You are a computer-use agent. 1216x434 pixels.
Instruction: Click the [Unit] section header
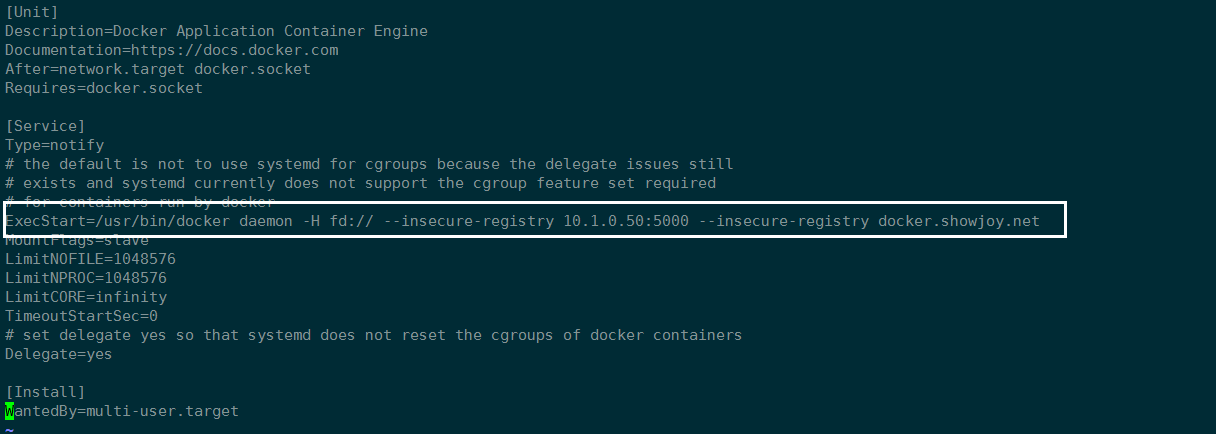(32, 12)
